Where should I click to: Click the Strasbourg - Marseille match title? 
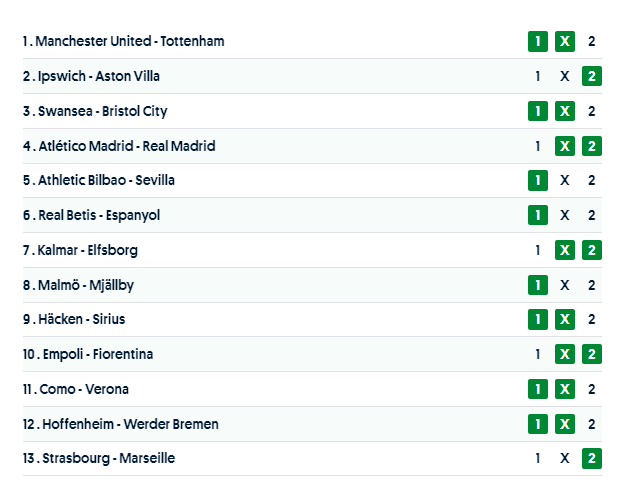point(108,459)
